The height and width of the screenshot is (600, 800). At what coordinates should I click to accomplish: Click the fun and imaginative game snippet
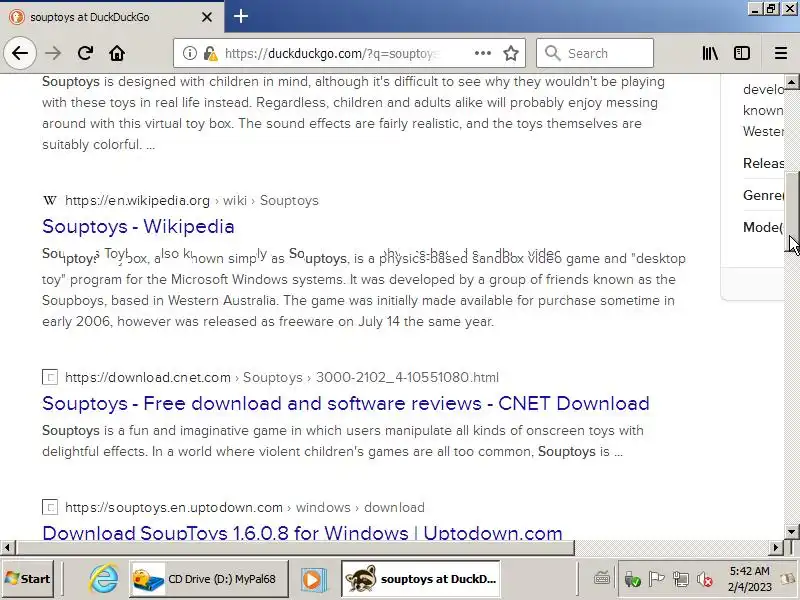tap(343, 441)
